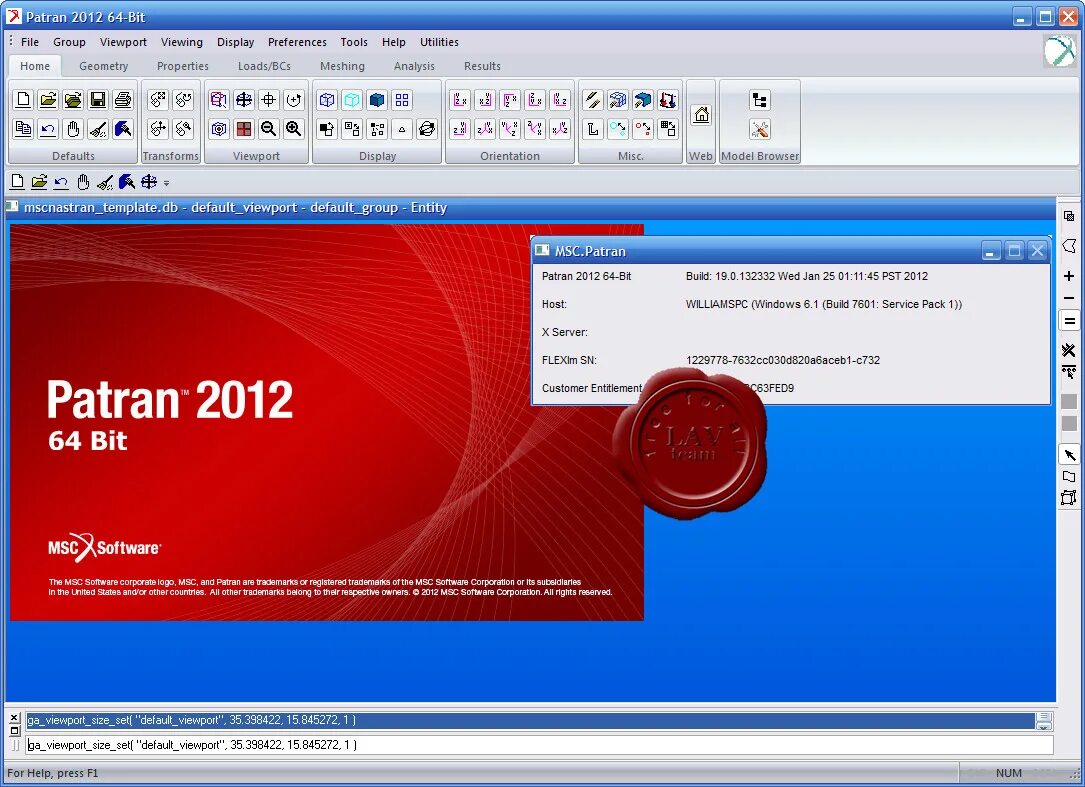Click the FLEXlm SN value text

pyautogui.click(x=783, y=360)
